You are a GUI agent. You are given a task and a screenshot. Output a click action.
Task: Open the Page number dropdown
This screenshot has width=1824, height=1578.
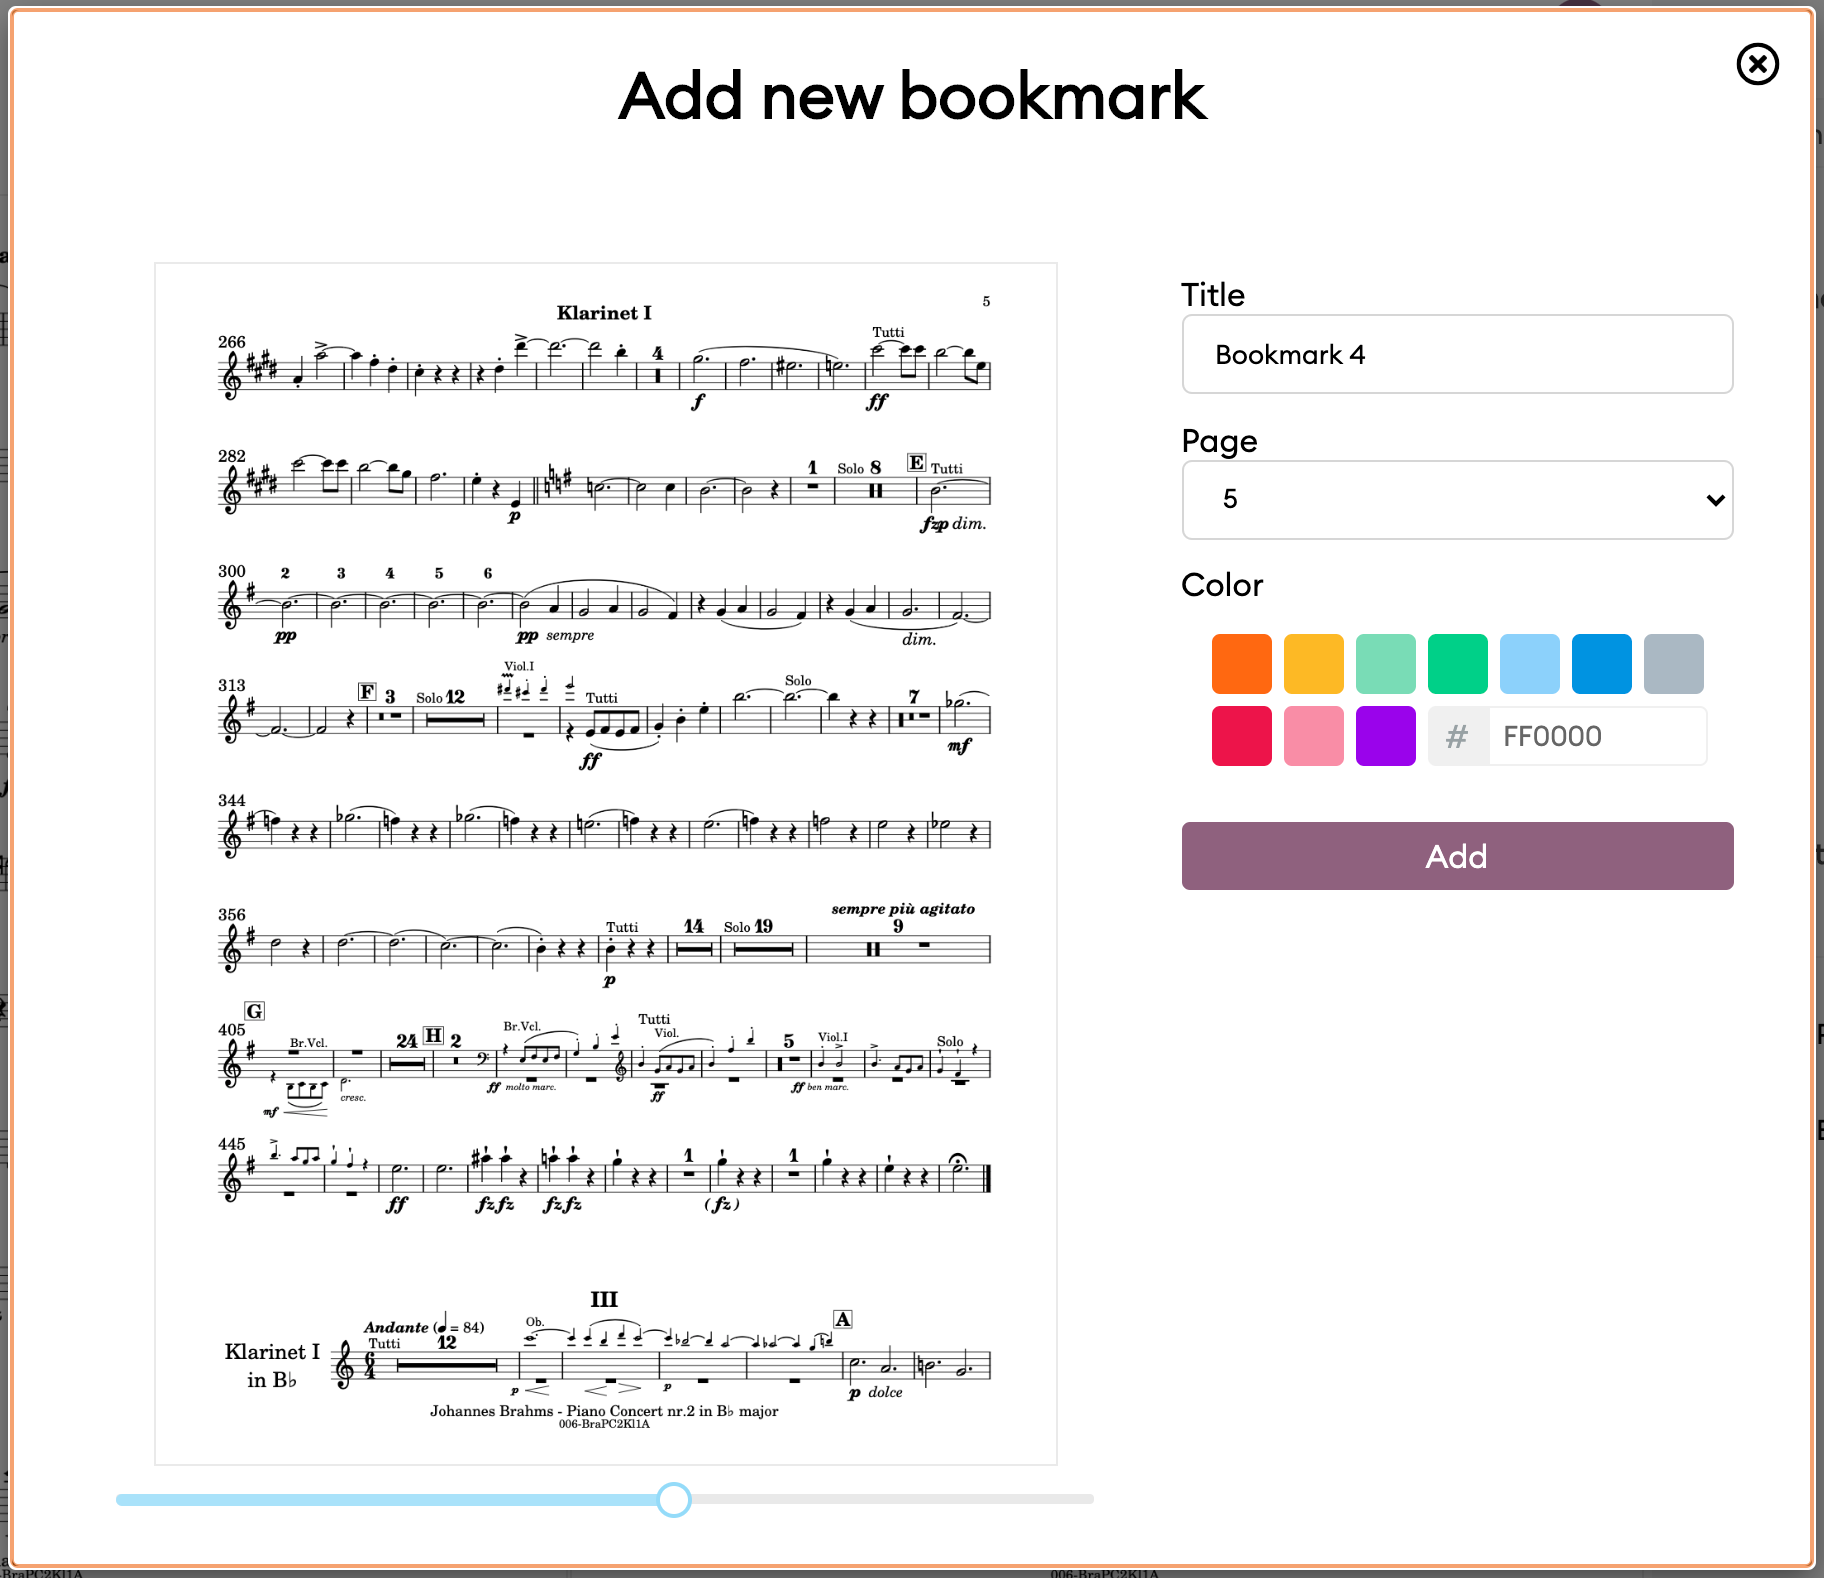tap(1457, 499)
